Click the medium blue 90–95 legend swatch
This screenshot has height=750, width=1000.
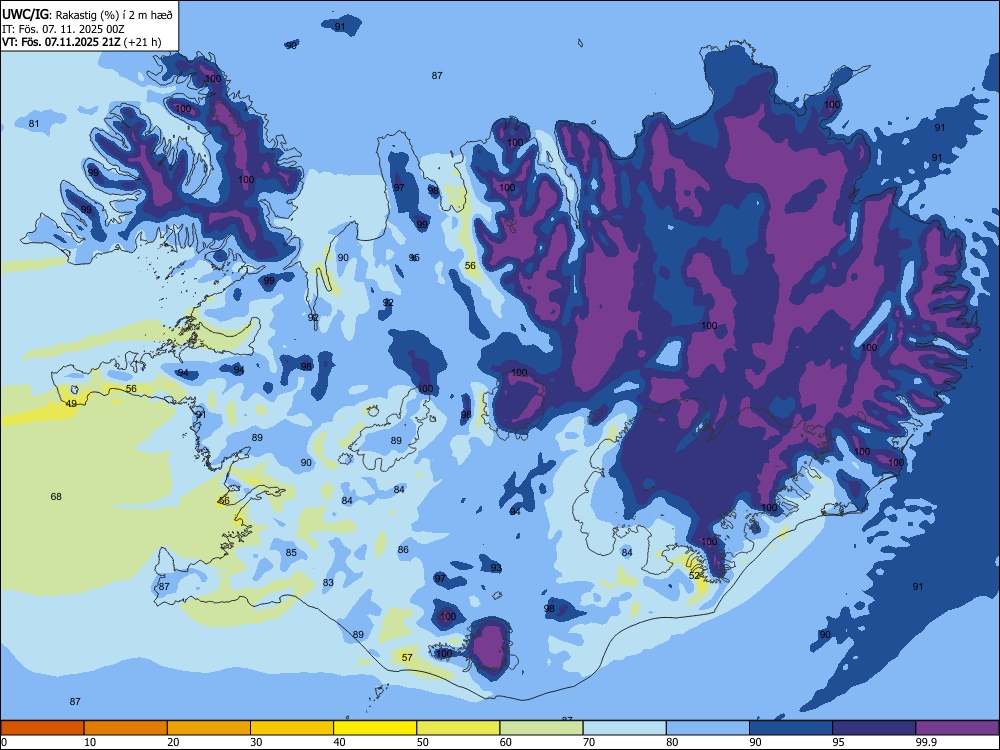coord(791,728)
